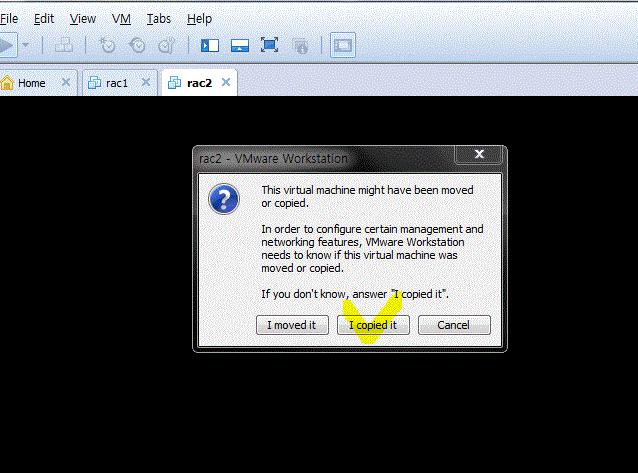
Task: Cancel the moved or copied dialog
Action: [454, 325]
